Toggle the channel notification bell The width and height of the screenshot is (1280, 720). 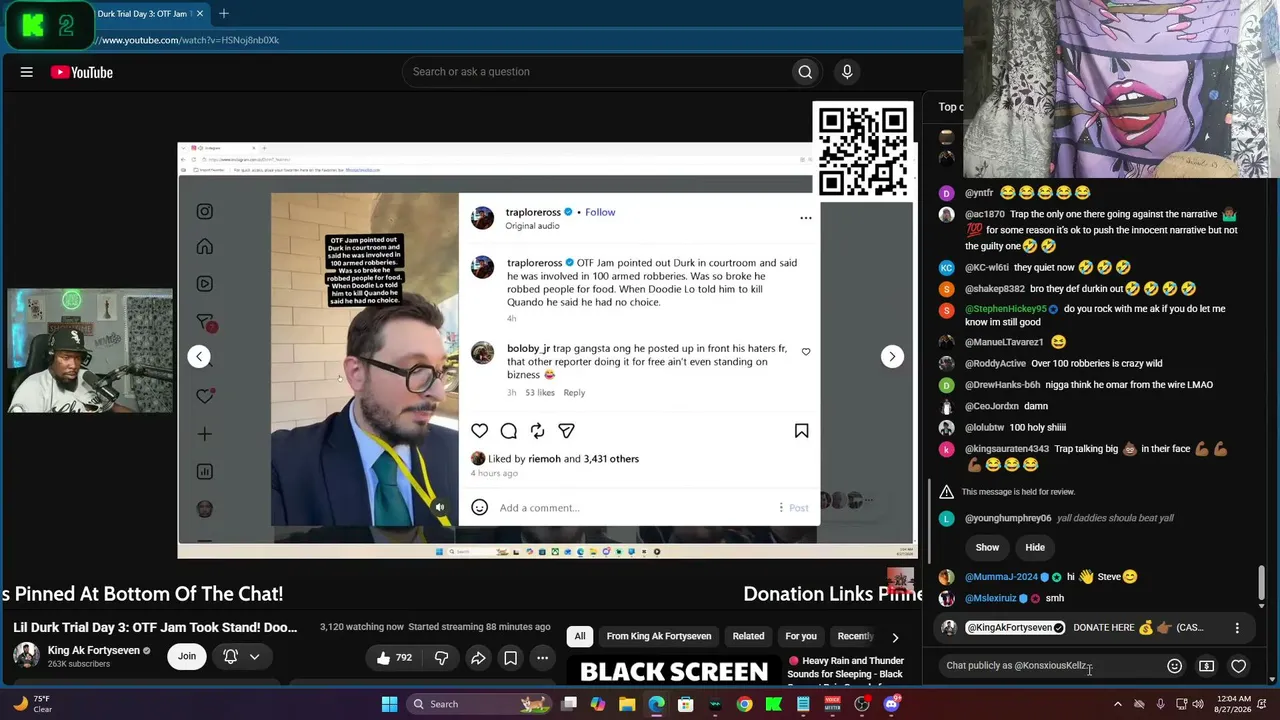(x=230, y=656)
